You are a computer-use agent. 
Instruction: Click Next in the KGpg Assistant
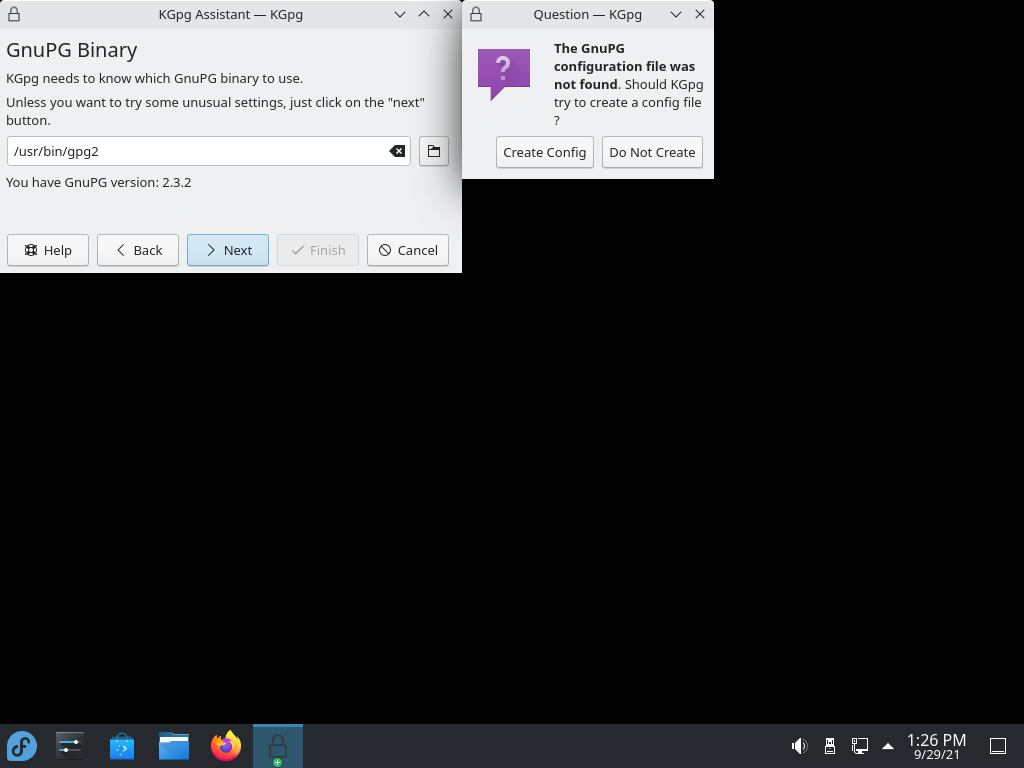(228, 250)
